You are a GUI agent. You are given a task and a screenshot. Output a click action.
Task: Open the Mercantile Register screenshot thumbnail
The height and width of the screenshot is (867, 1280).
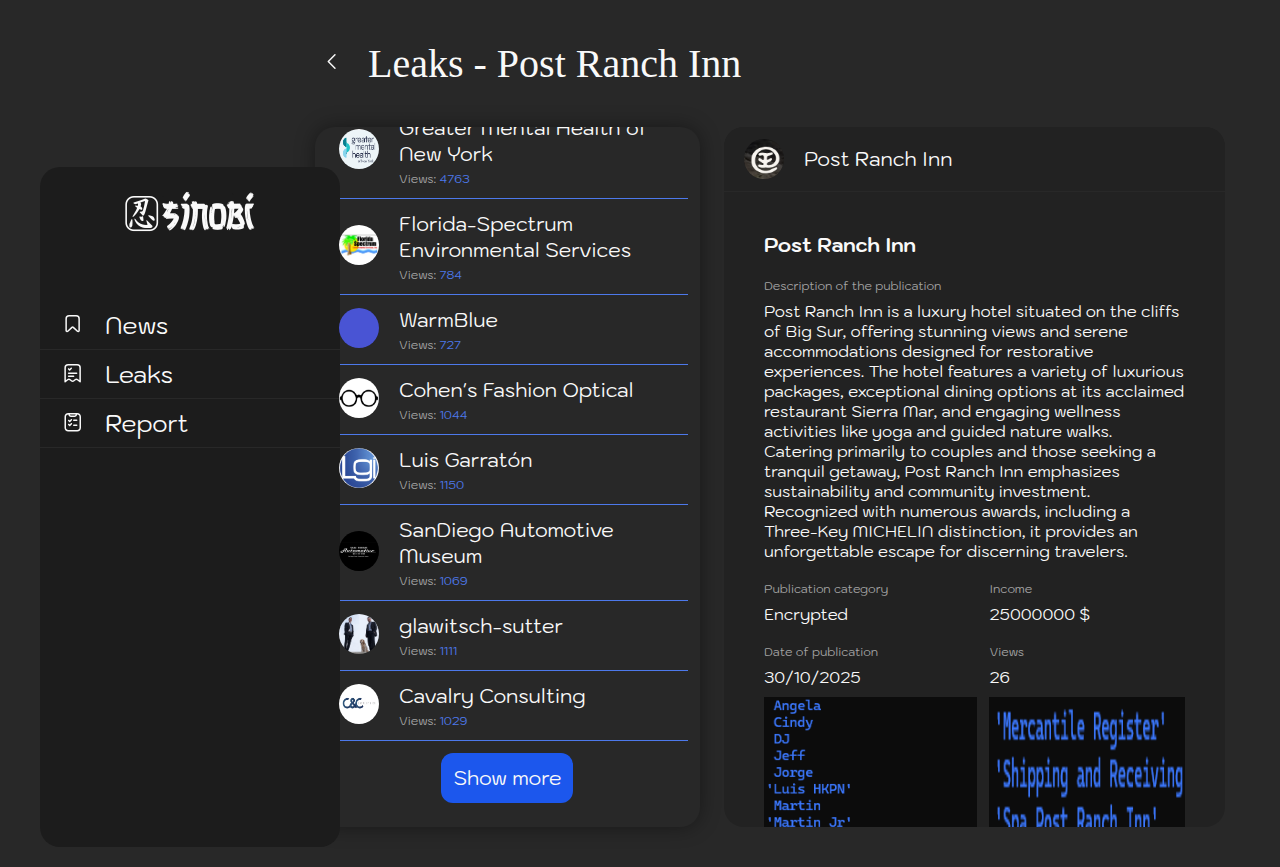(x=1087, y=762)
